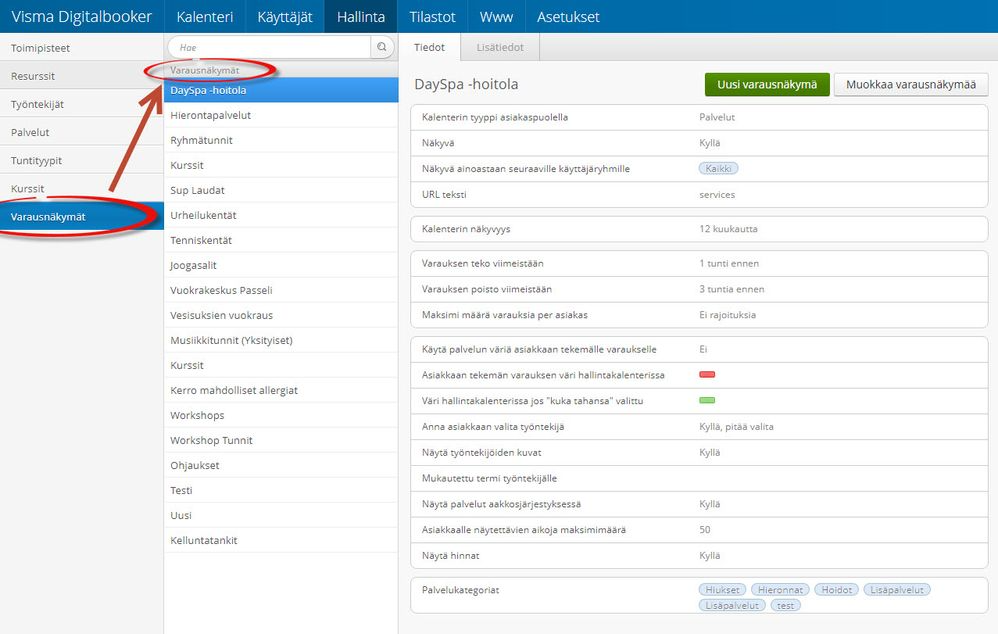Viewport: 998px width, 634px height.
Task: Click the Kaikki user group tag
Action: coord(719,169)
